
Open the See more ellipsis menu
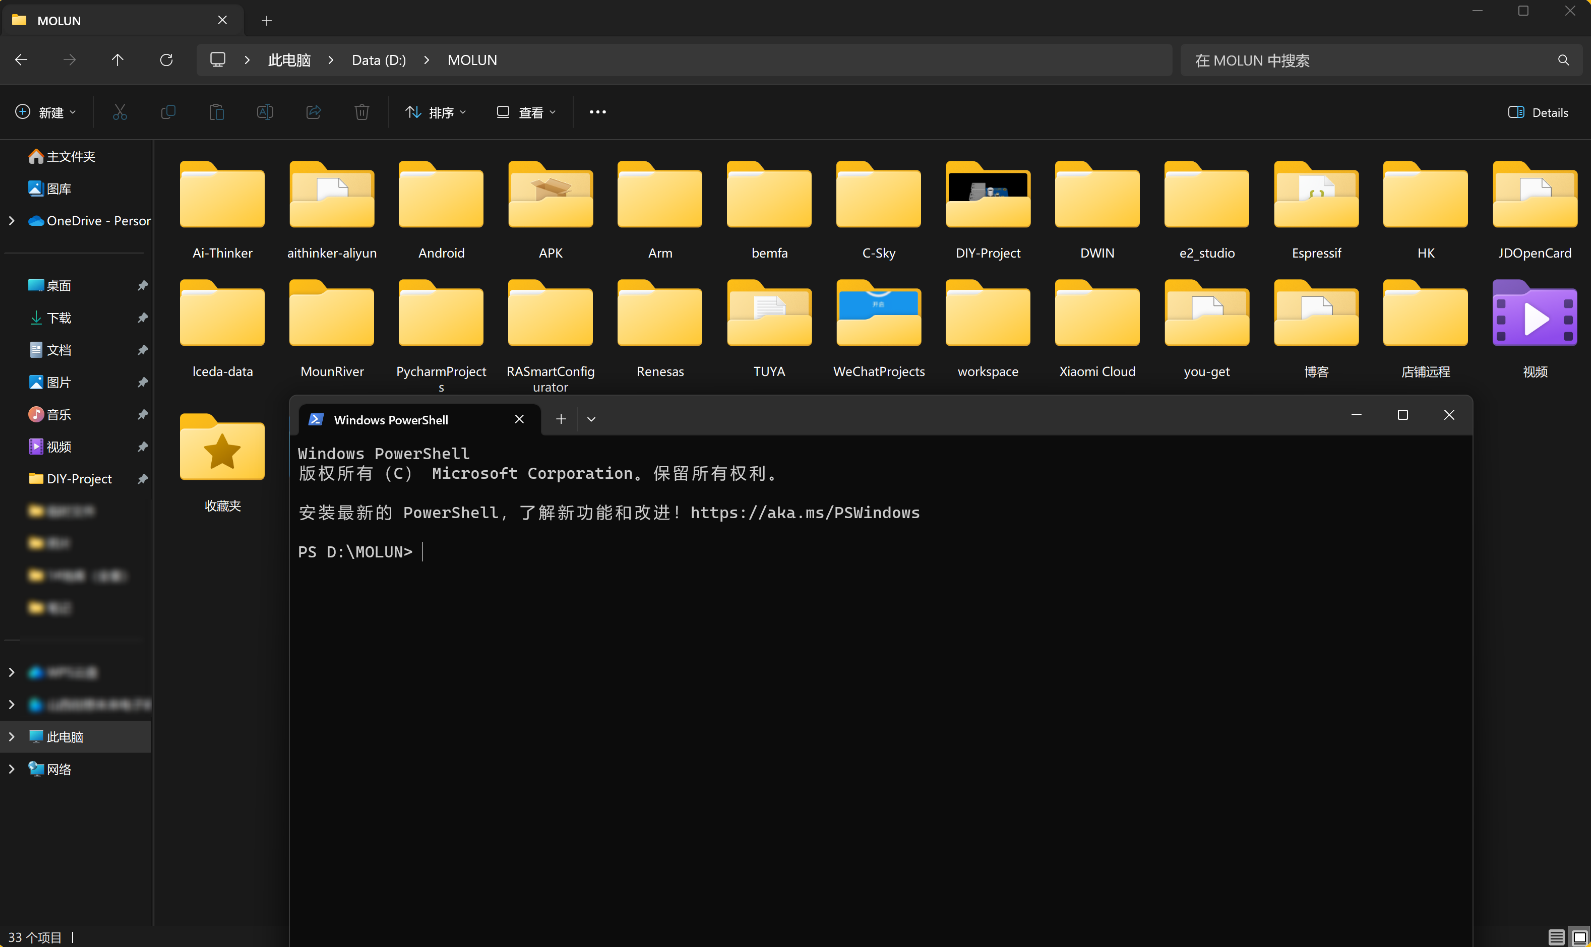pyautogui.click(x=598, y=112)
